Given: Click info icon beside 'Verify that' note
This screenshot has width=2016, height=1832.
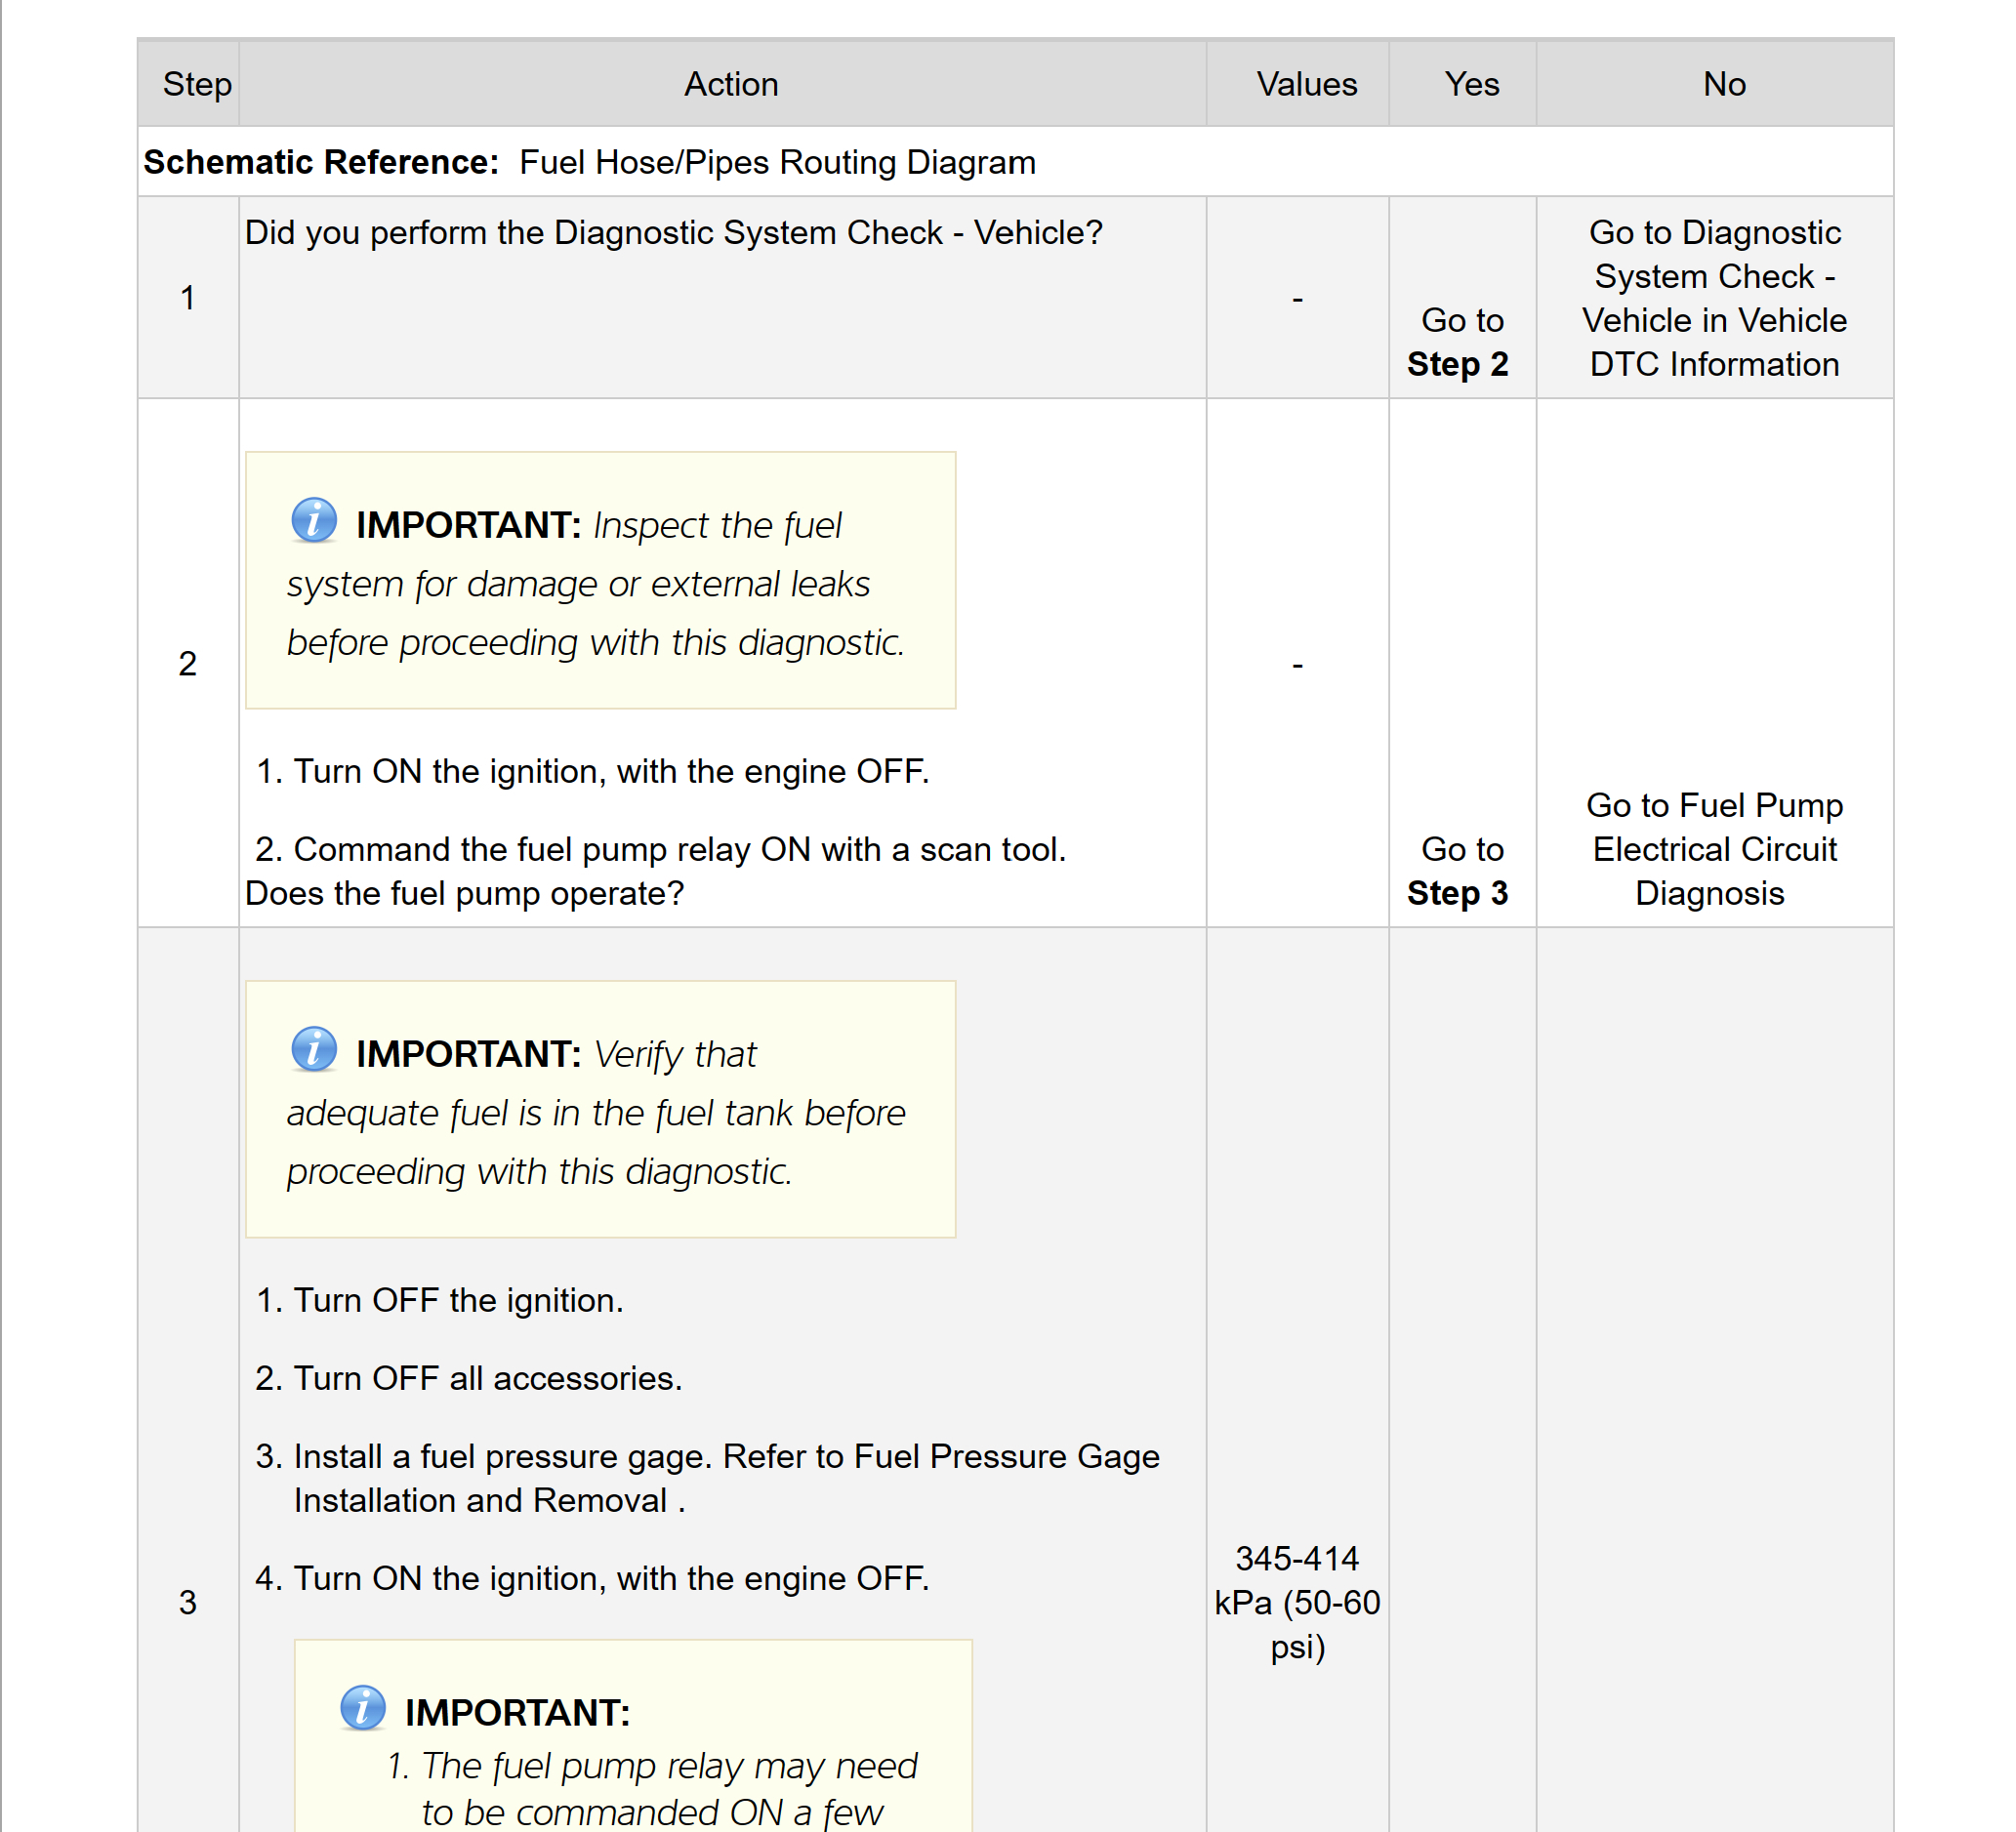Looking at the screenshot, I should tap(314, 1049).
